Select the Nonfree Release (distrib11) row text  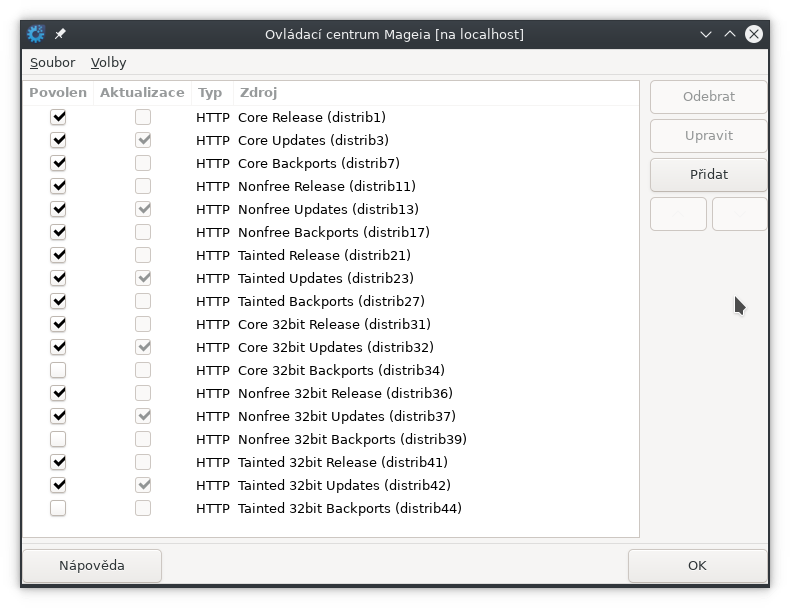(327, 186)
